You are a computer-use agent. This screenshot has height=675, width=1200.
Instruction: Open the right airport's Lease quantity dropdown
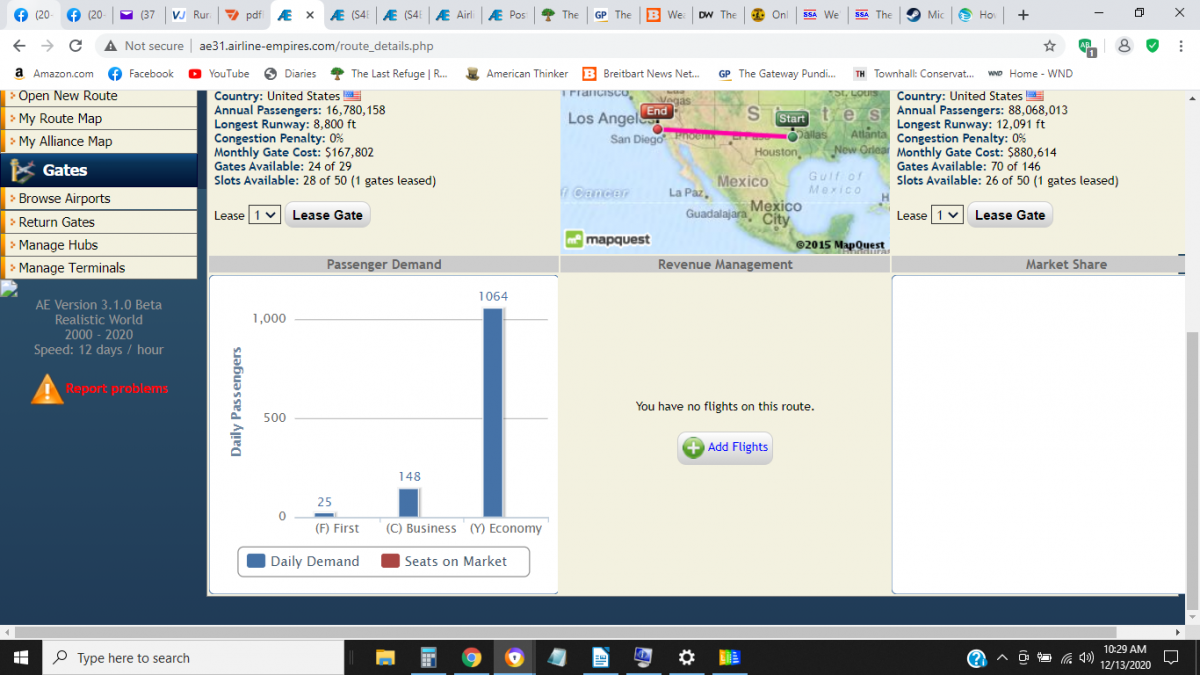click(947, 215)
